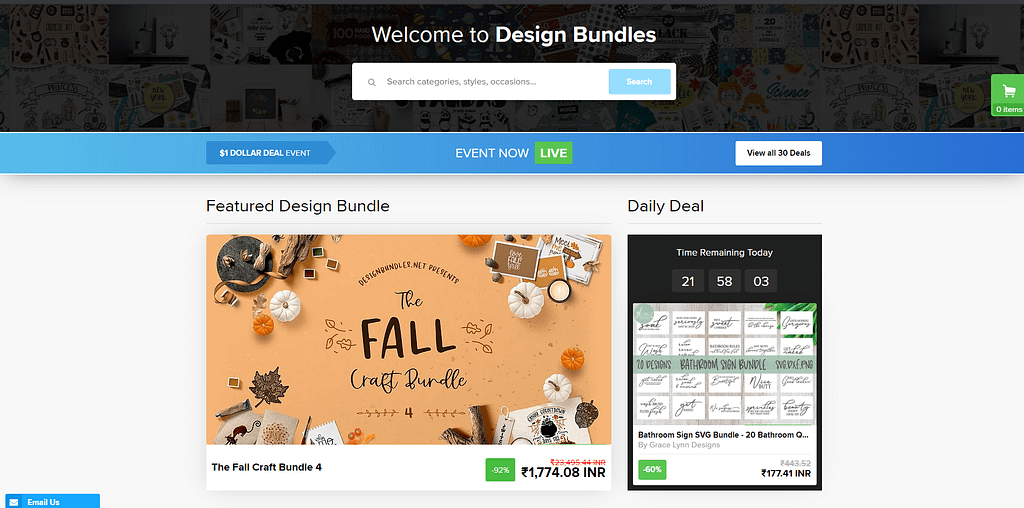Click the Search button
Screen dimensions: 1024x508
coord(639,82)
